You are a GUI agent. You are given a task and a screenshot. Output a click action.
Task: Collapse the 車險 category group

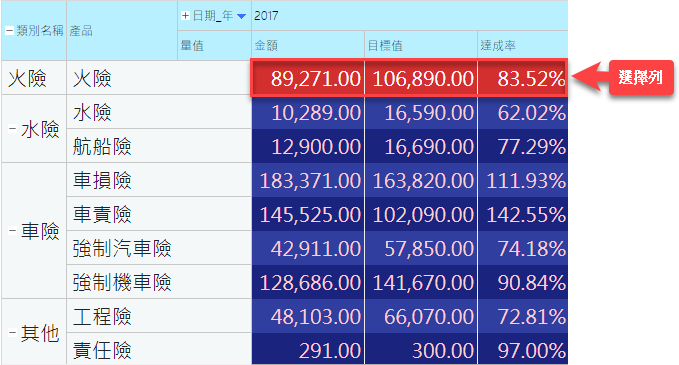tap(12, 231)
